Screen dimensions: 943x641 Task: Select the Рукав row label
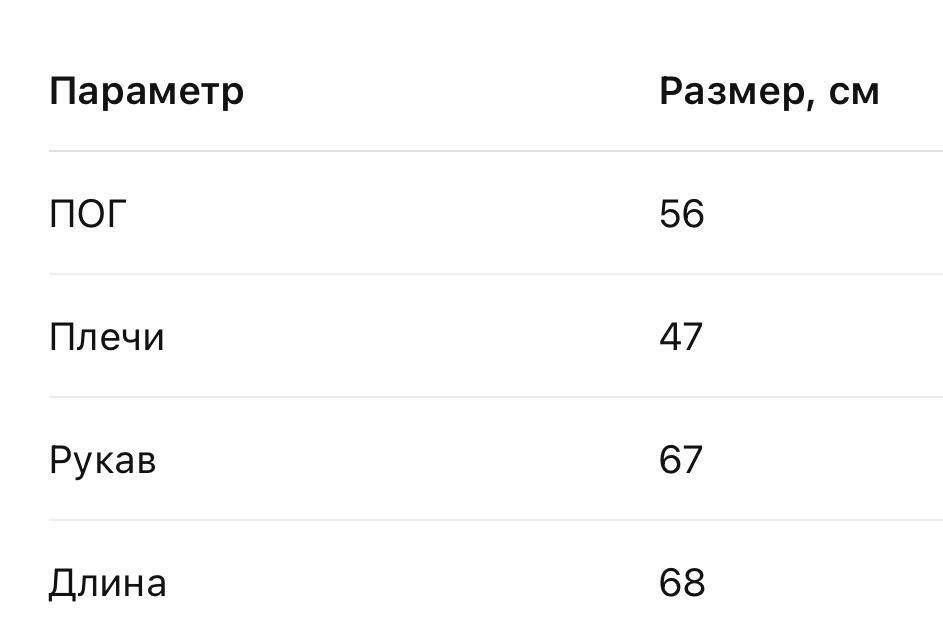point(103,461)
